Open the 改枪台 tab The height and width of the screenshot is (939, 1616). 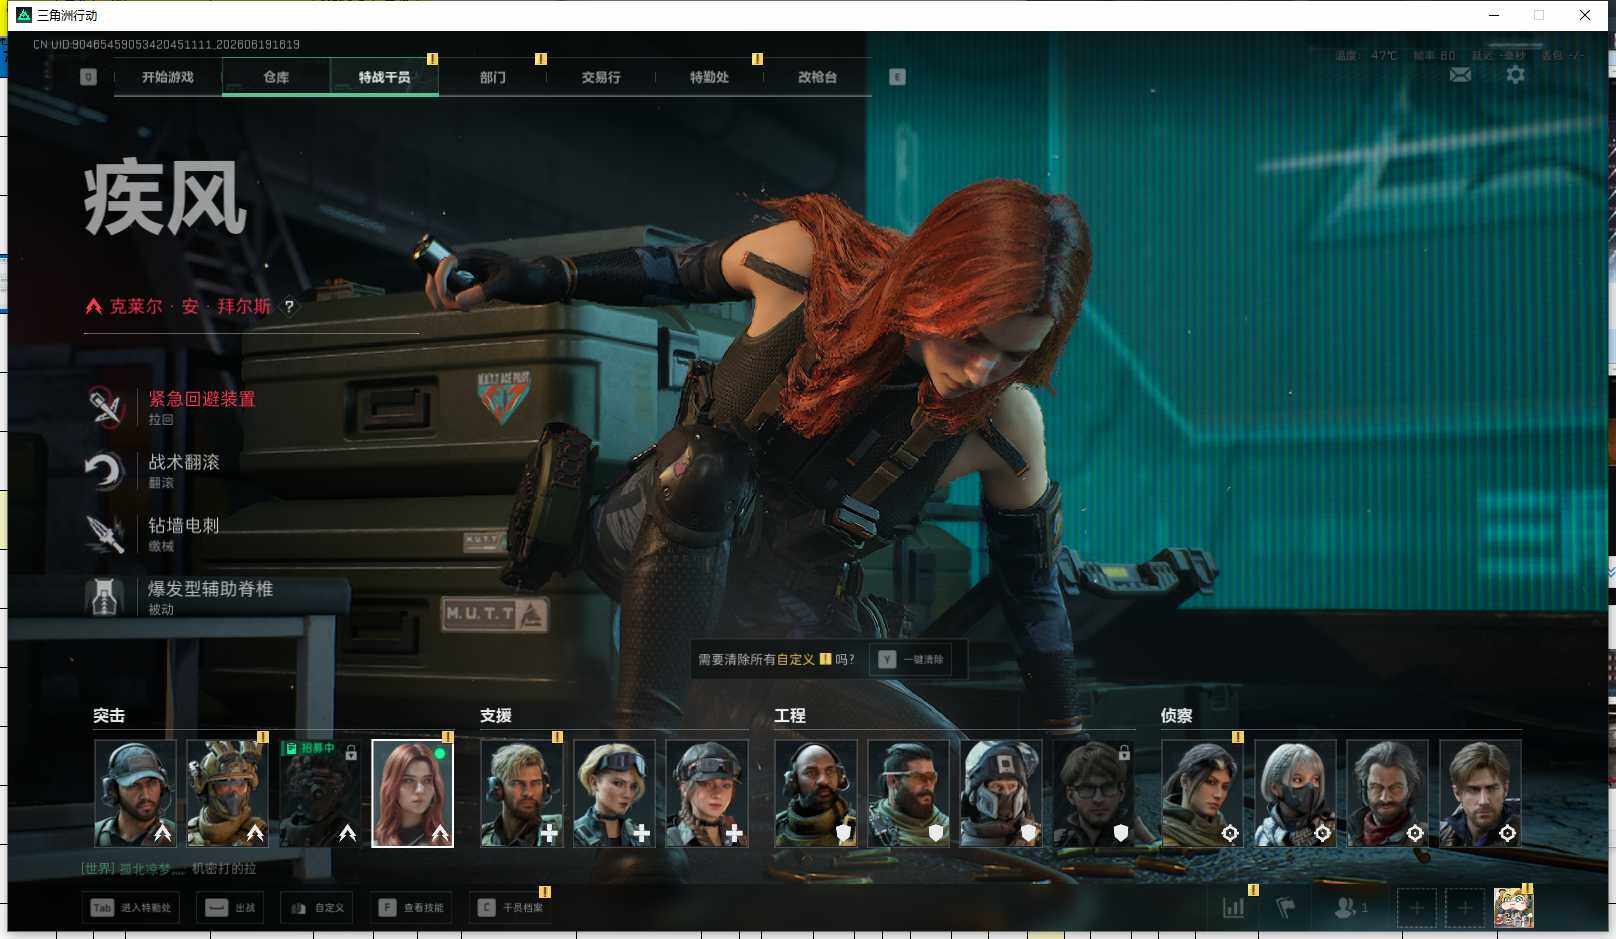(817, 77)
